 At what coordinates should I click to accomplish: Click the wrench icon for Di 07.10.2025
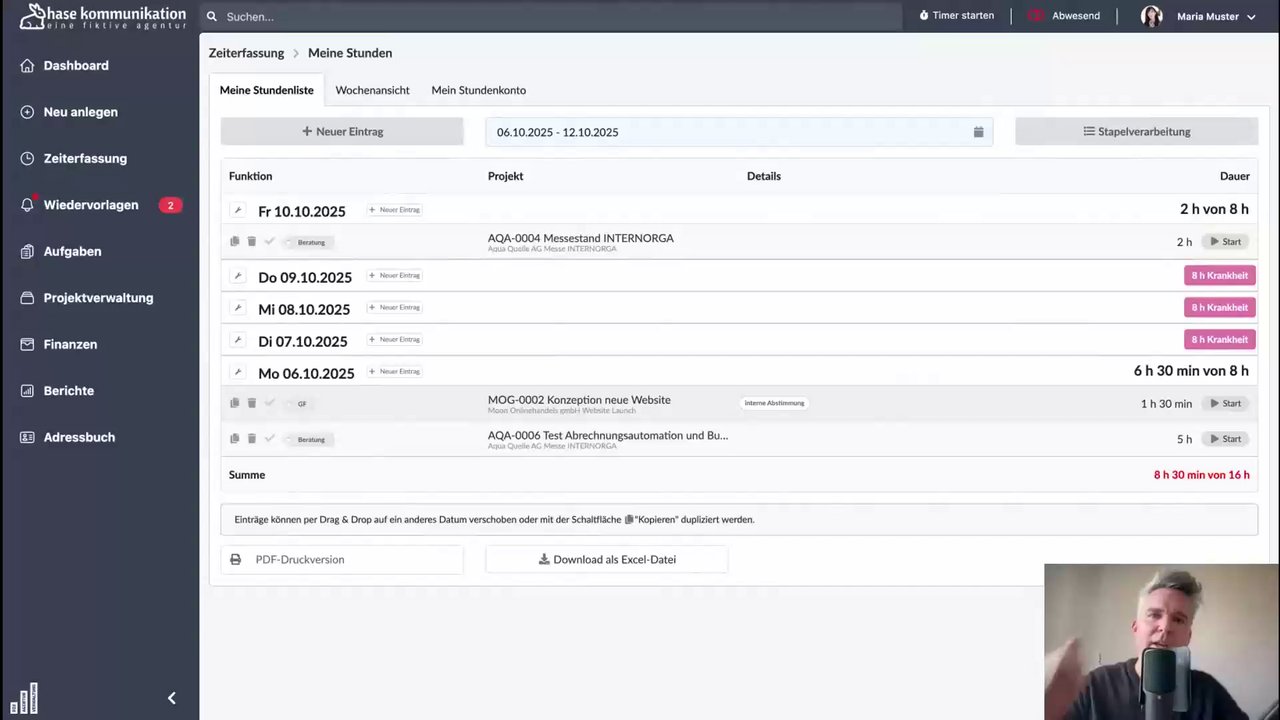237,340
